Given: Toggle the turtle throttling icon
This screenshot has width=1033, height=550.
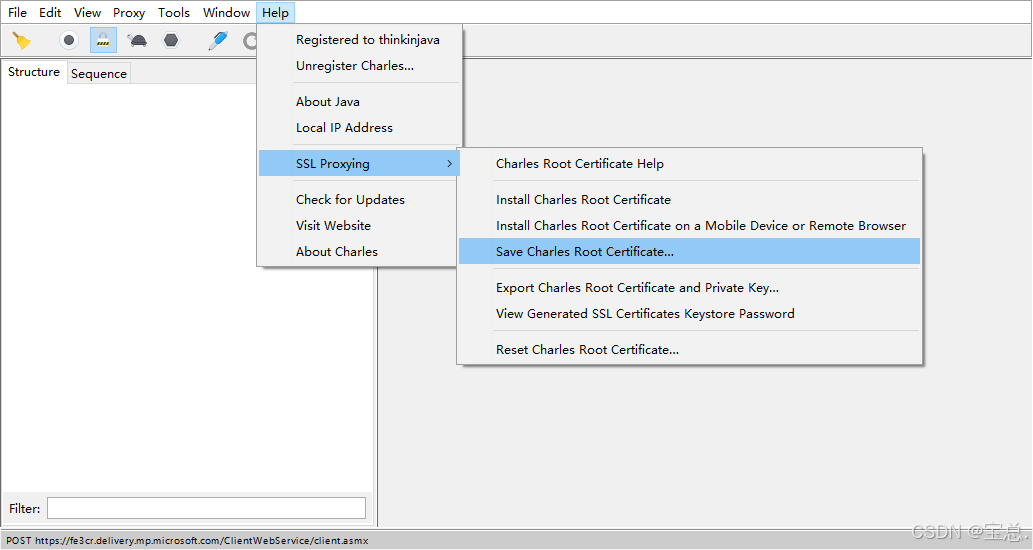Looking at the screenshot, I should 138,41.
